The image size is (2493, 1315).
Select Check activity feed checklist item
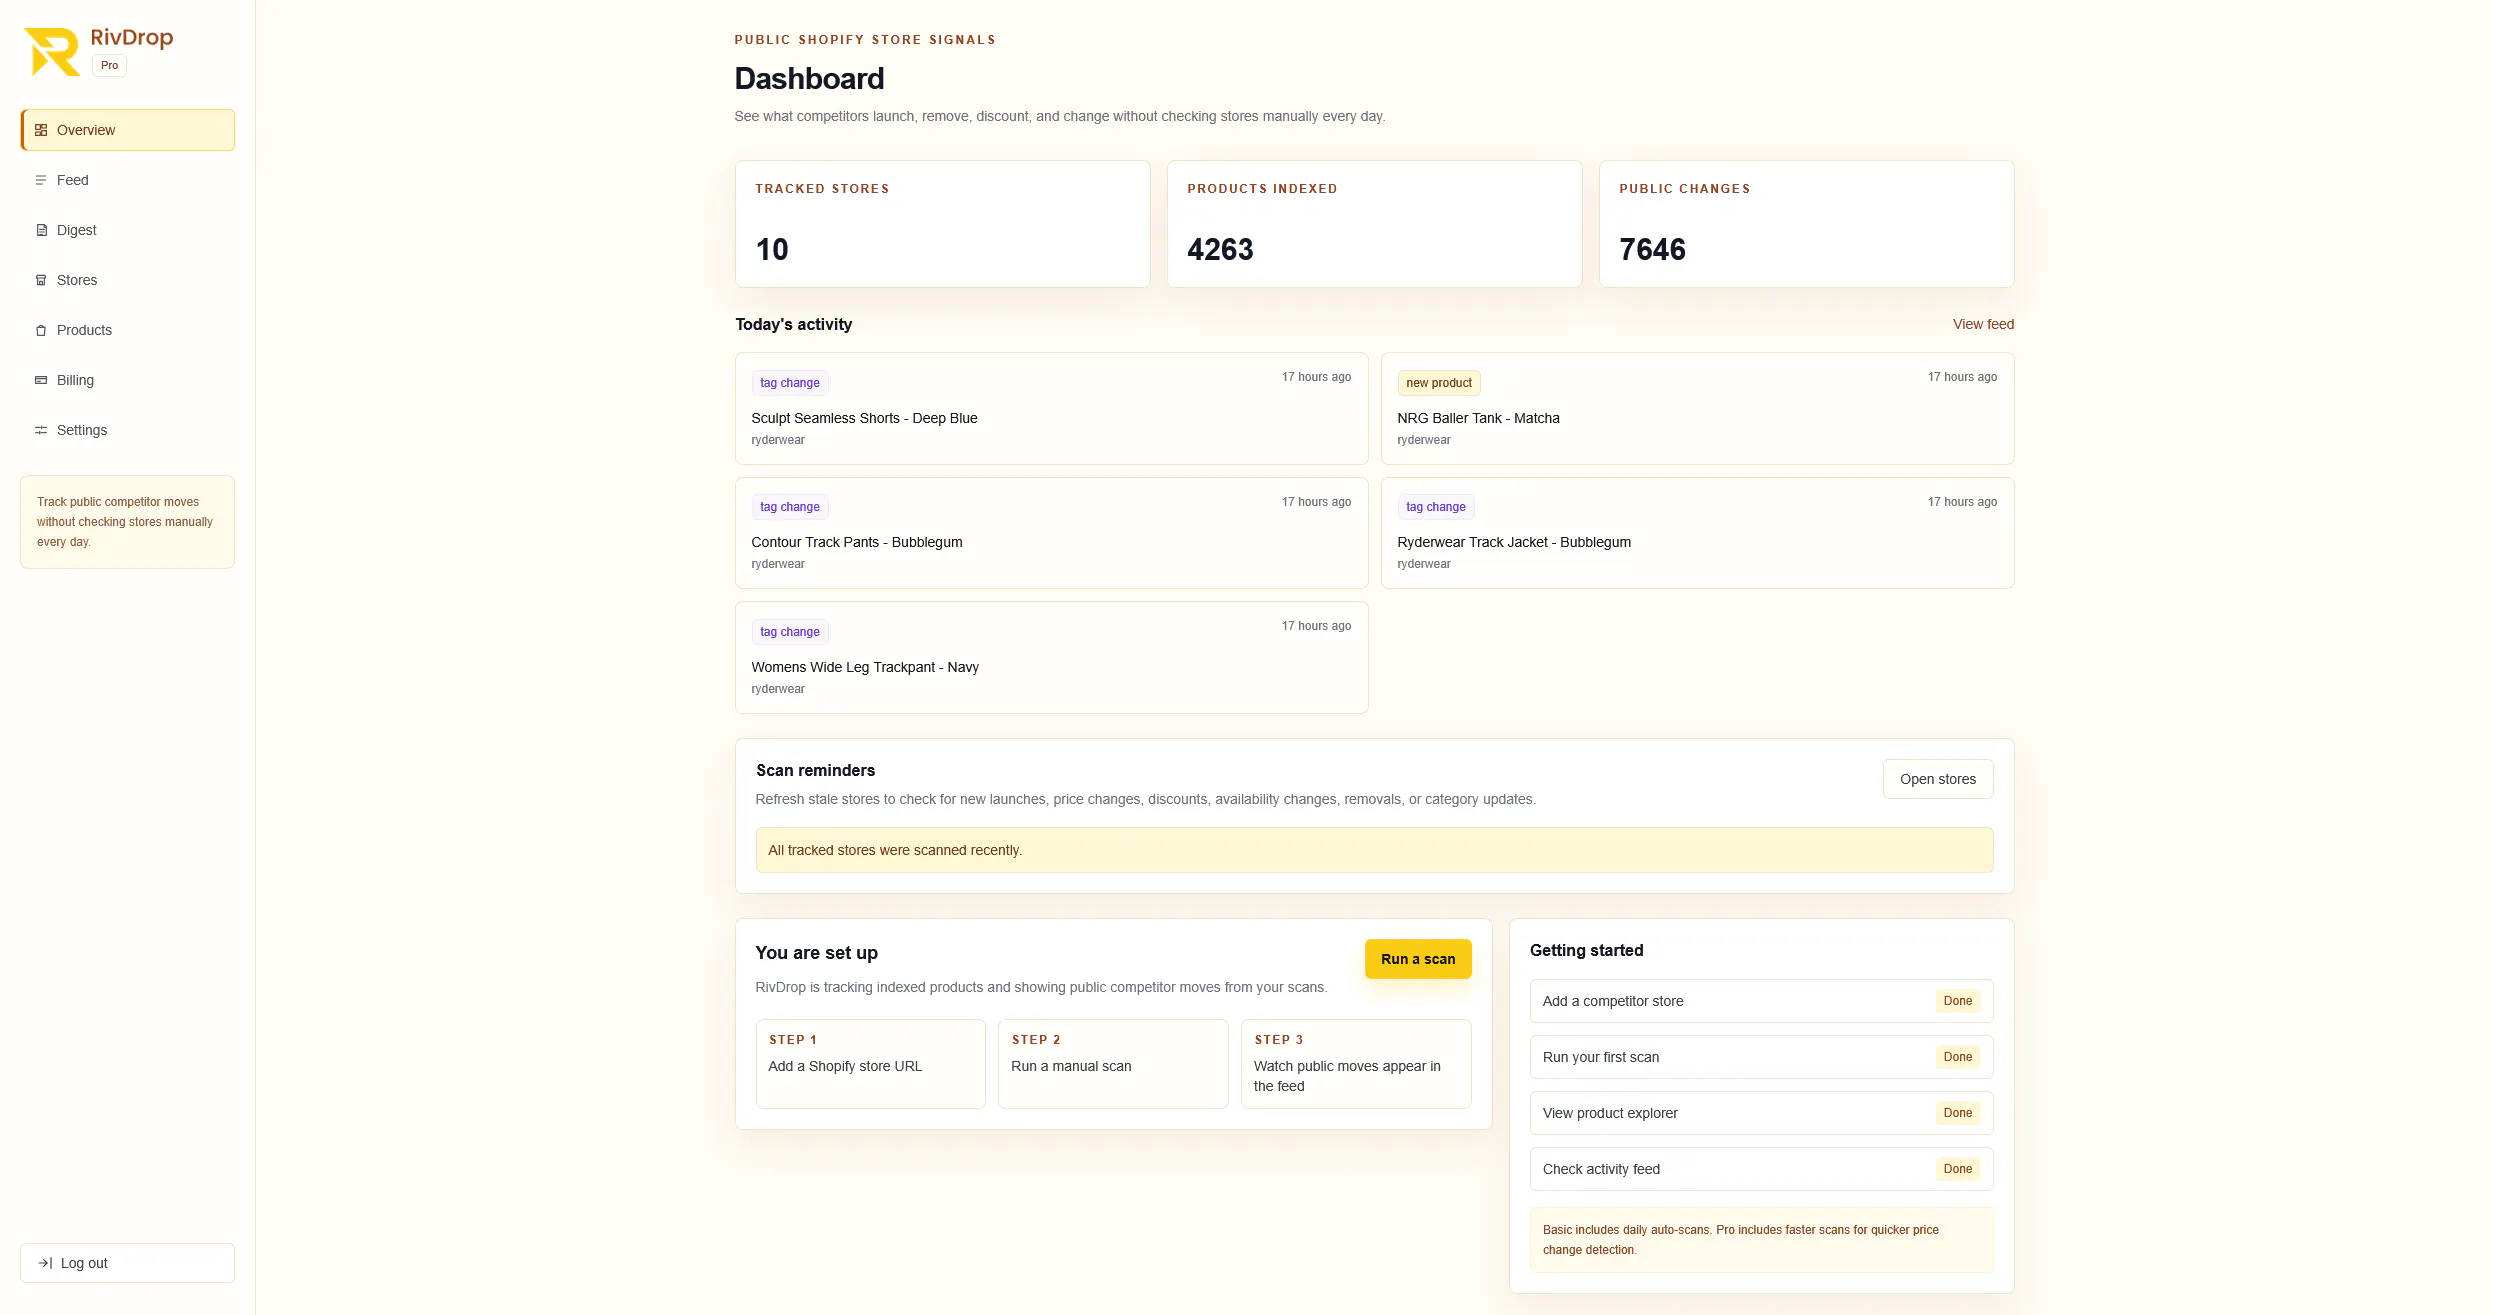coord(1761,1169)
